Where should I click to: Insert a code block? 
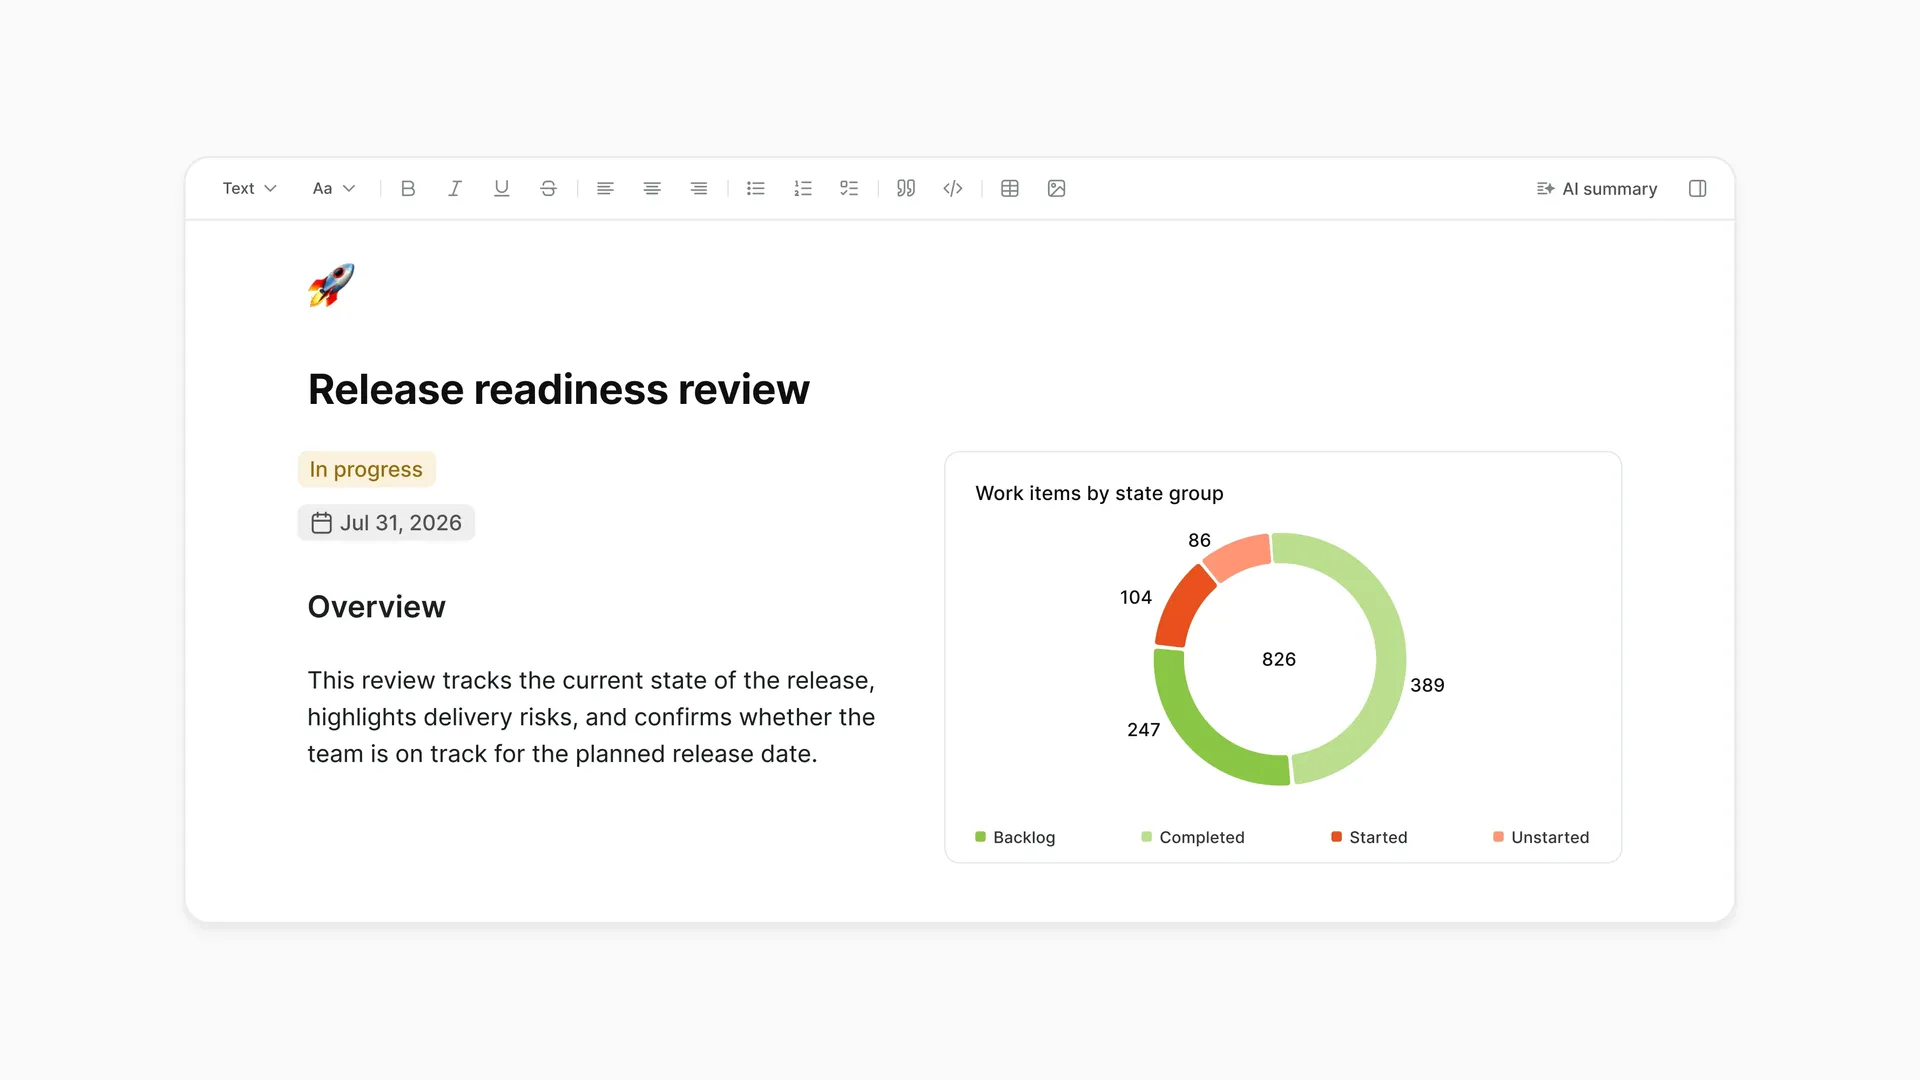click(953, 188)
